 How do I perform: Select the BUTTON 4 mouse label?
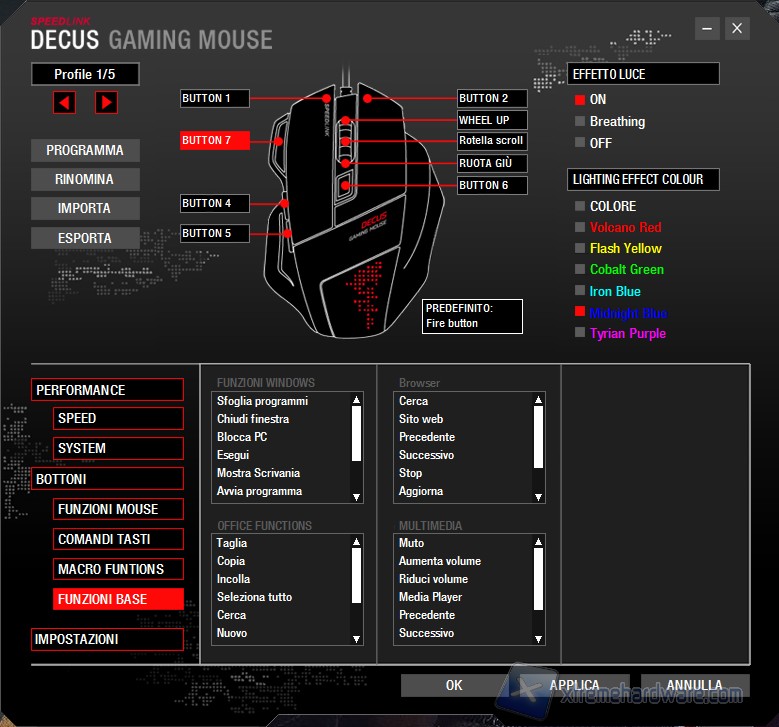[214, 203]
